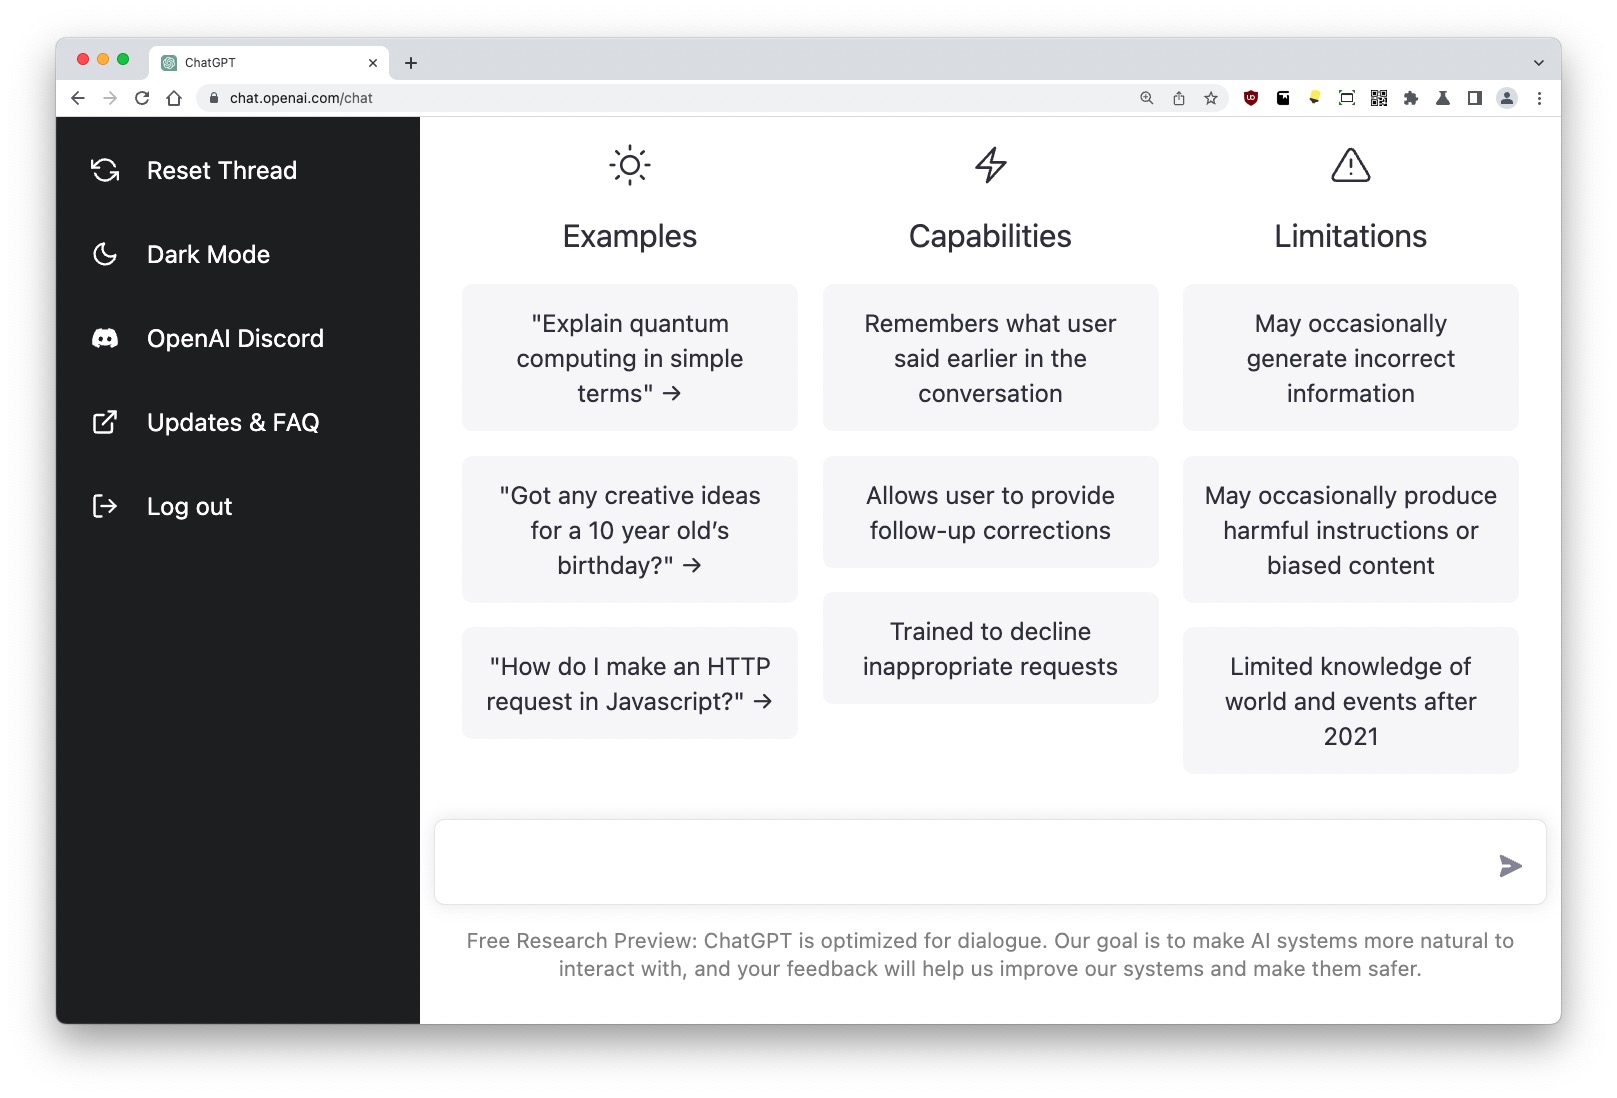Screen dimensions: 1617x1098
Task: Click the Log out arrow icon
Action: click(x=105, y=506)
